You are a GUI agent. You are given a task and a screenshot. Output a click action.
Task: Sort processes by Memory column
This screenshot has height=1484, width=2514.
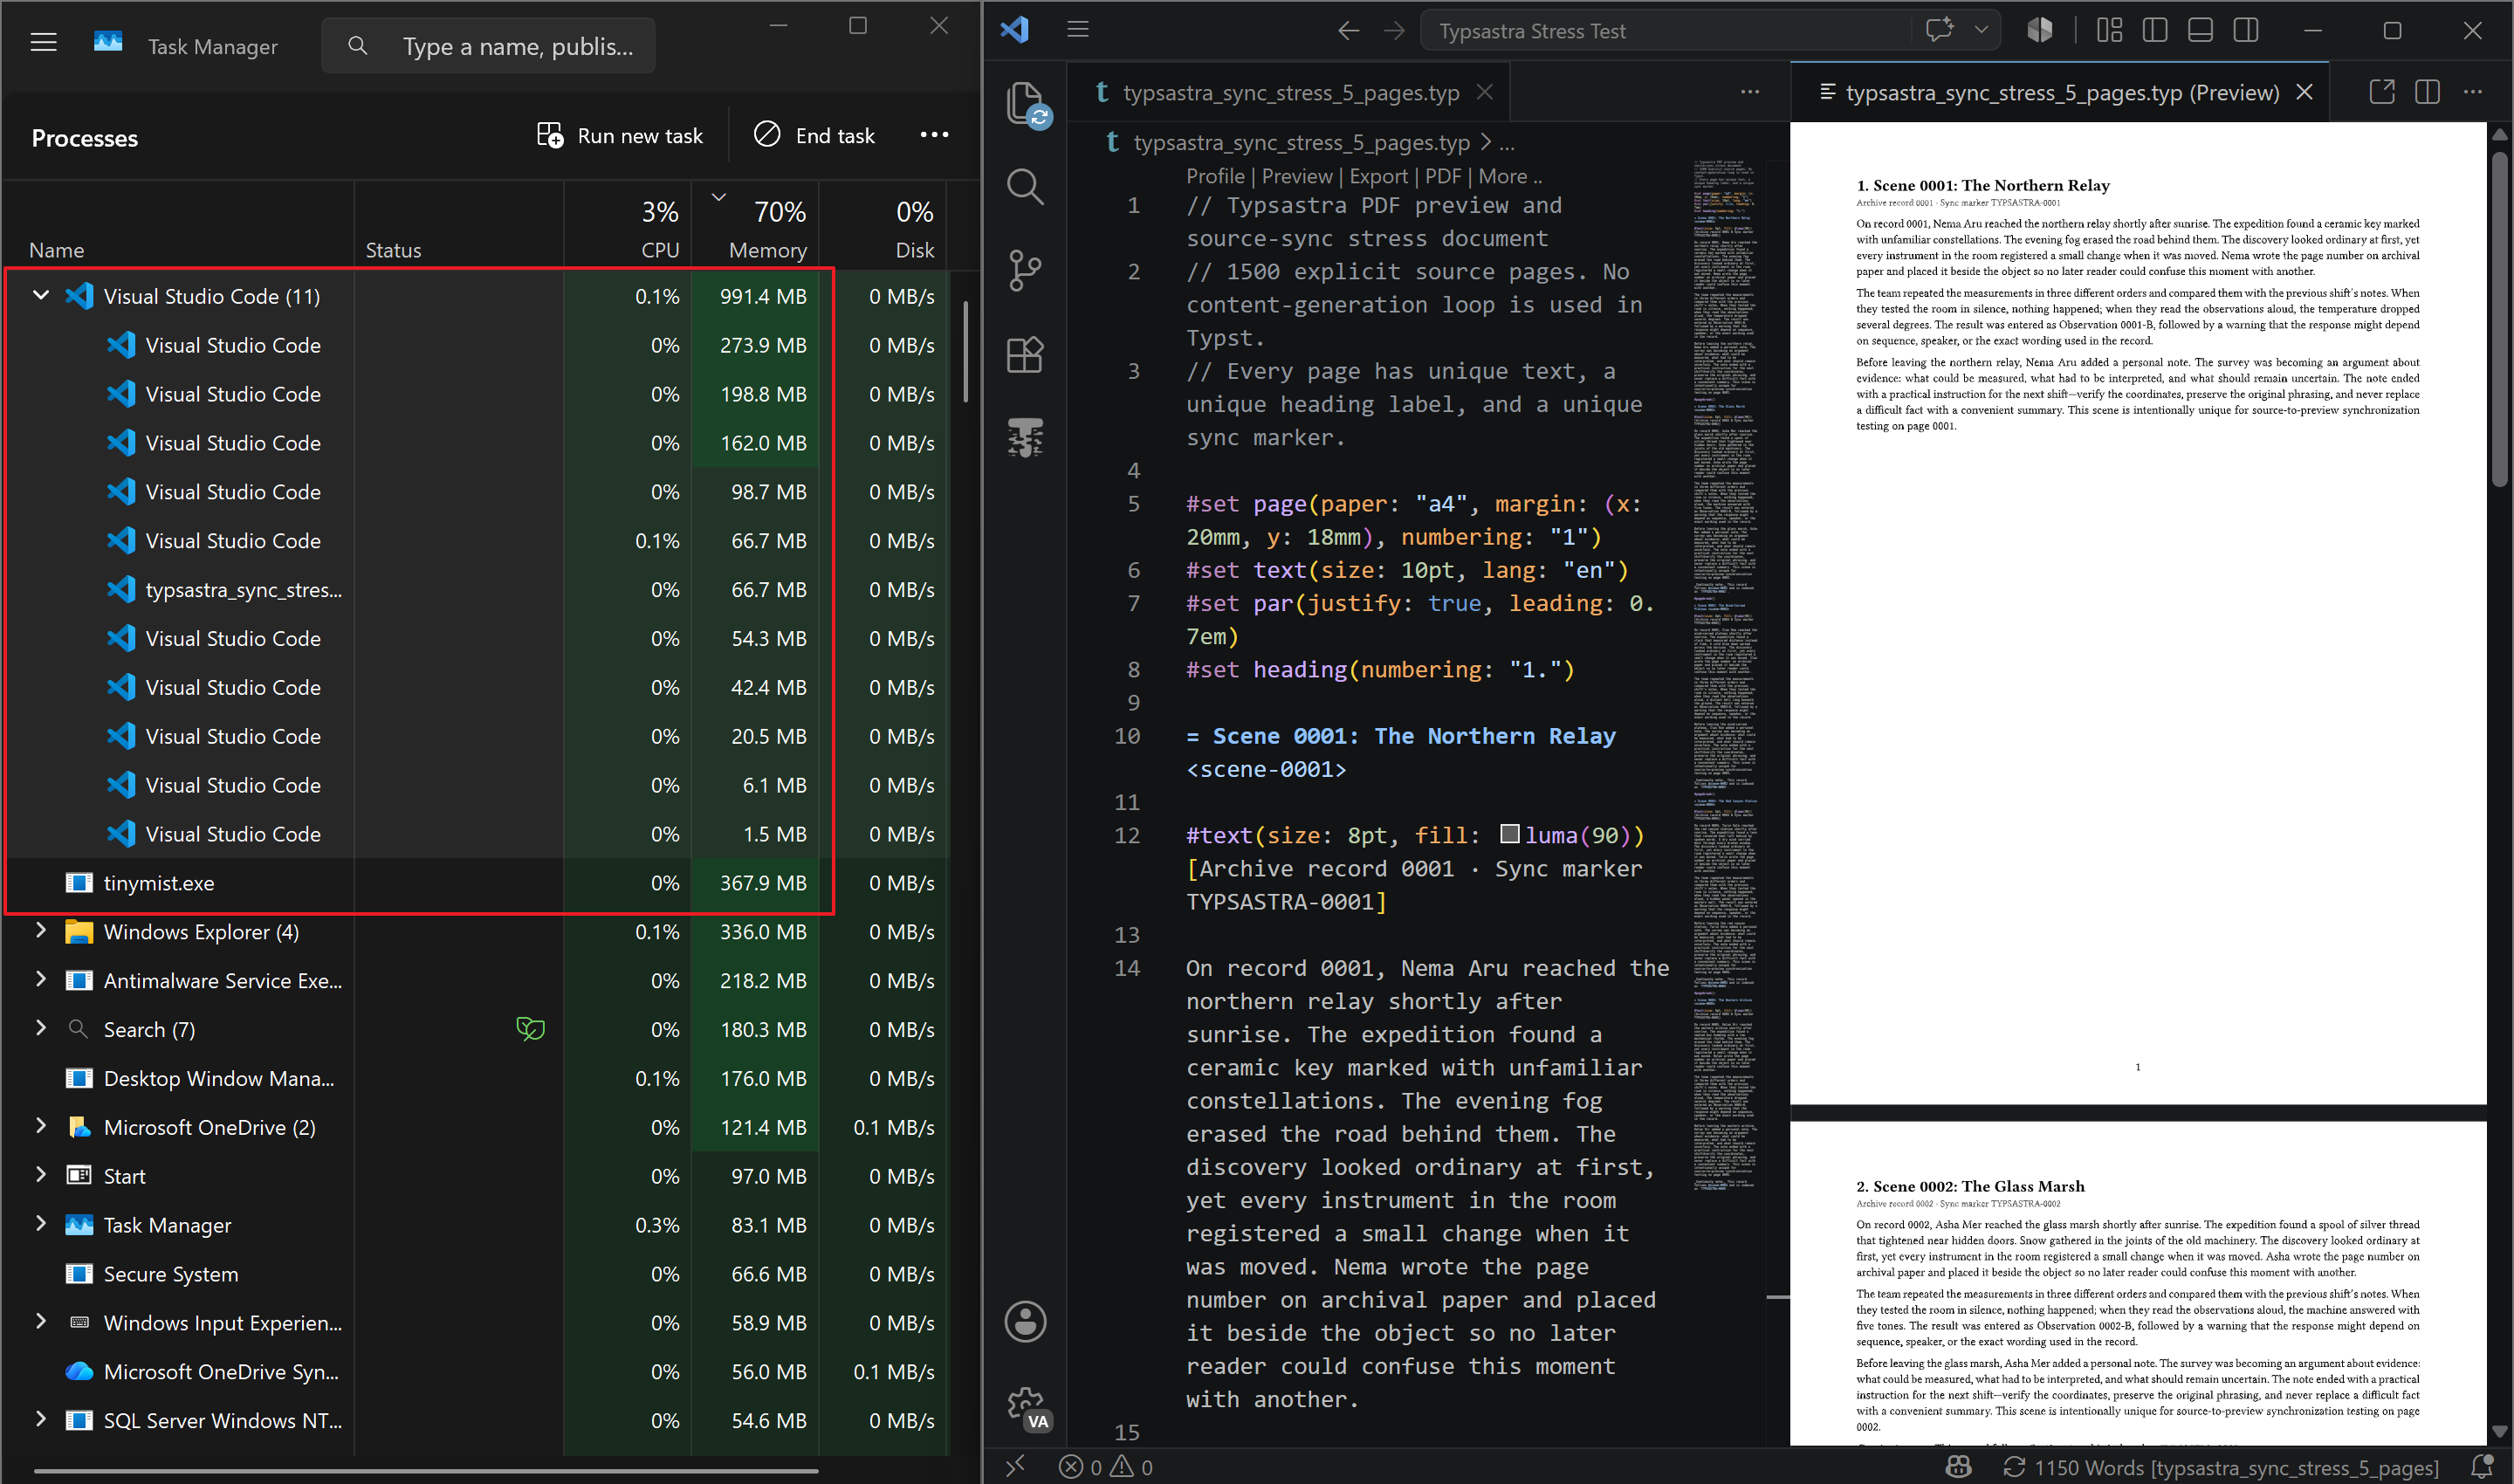click(x=755, y=228)
